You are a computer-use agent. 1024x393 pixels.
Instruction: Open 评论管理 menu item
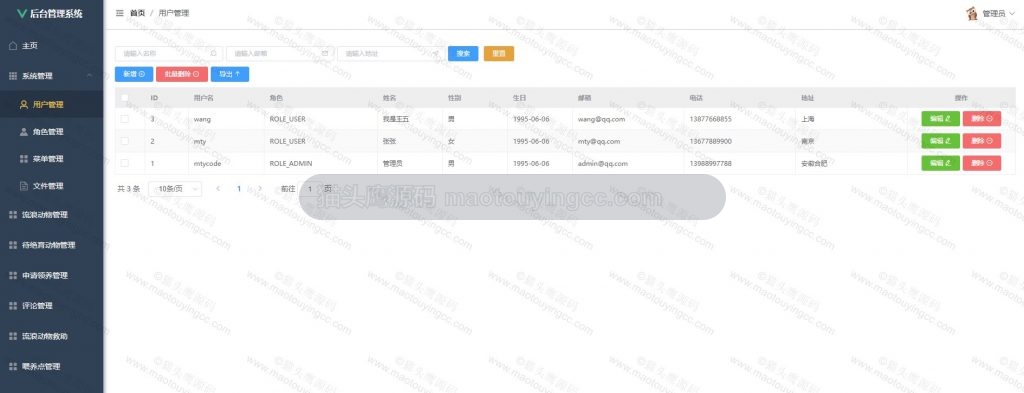[52, 306]
